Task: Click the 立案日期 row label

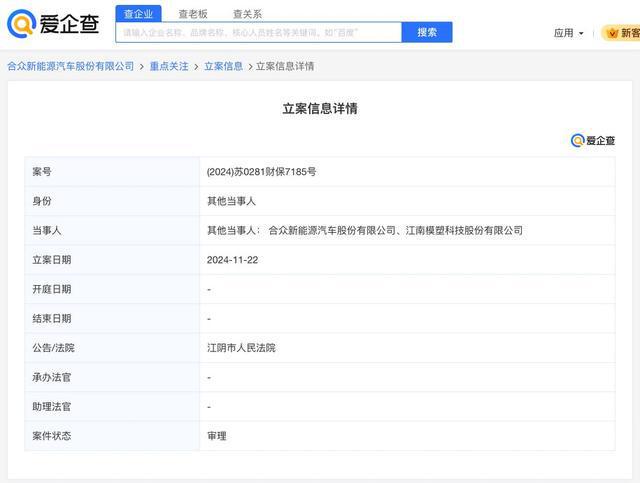Action: (52, 260)
